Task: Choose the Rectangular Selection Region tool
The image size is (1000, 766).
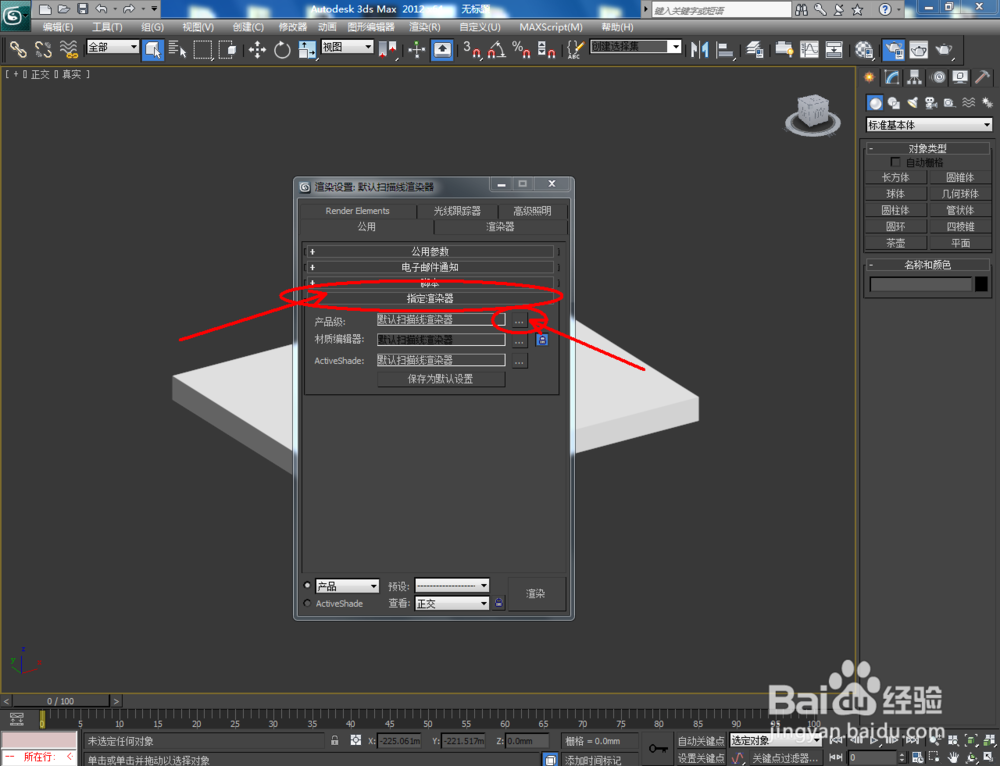Action: coord(203,49)
